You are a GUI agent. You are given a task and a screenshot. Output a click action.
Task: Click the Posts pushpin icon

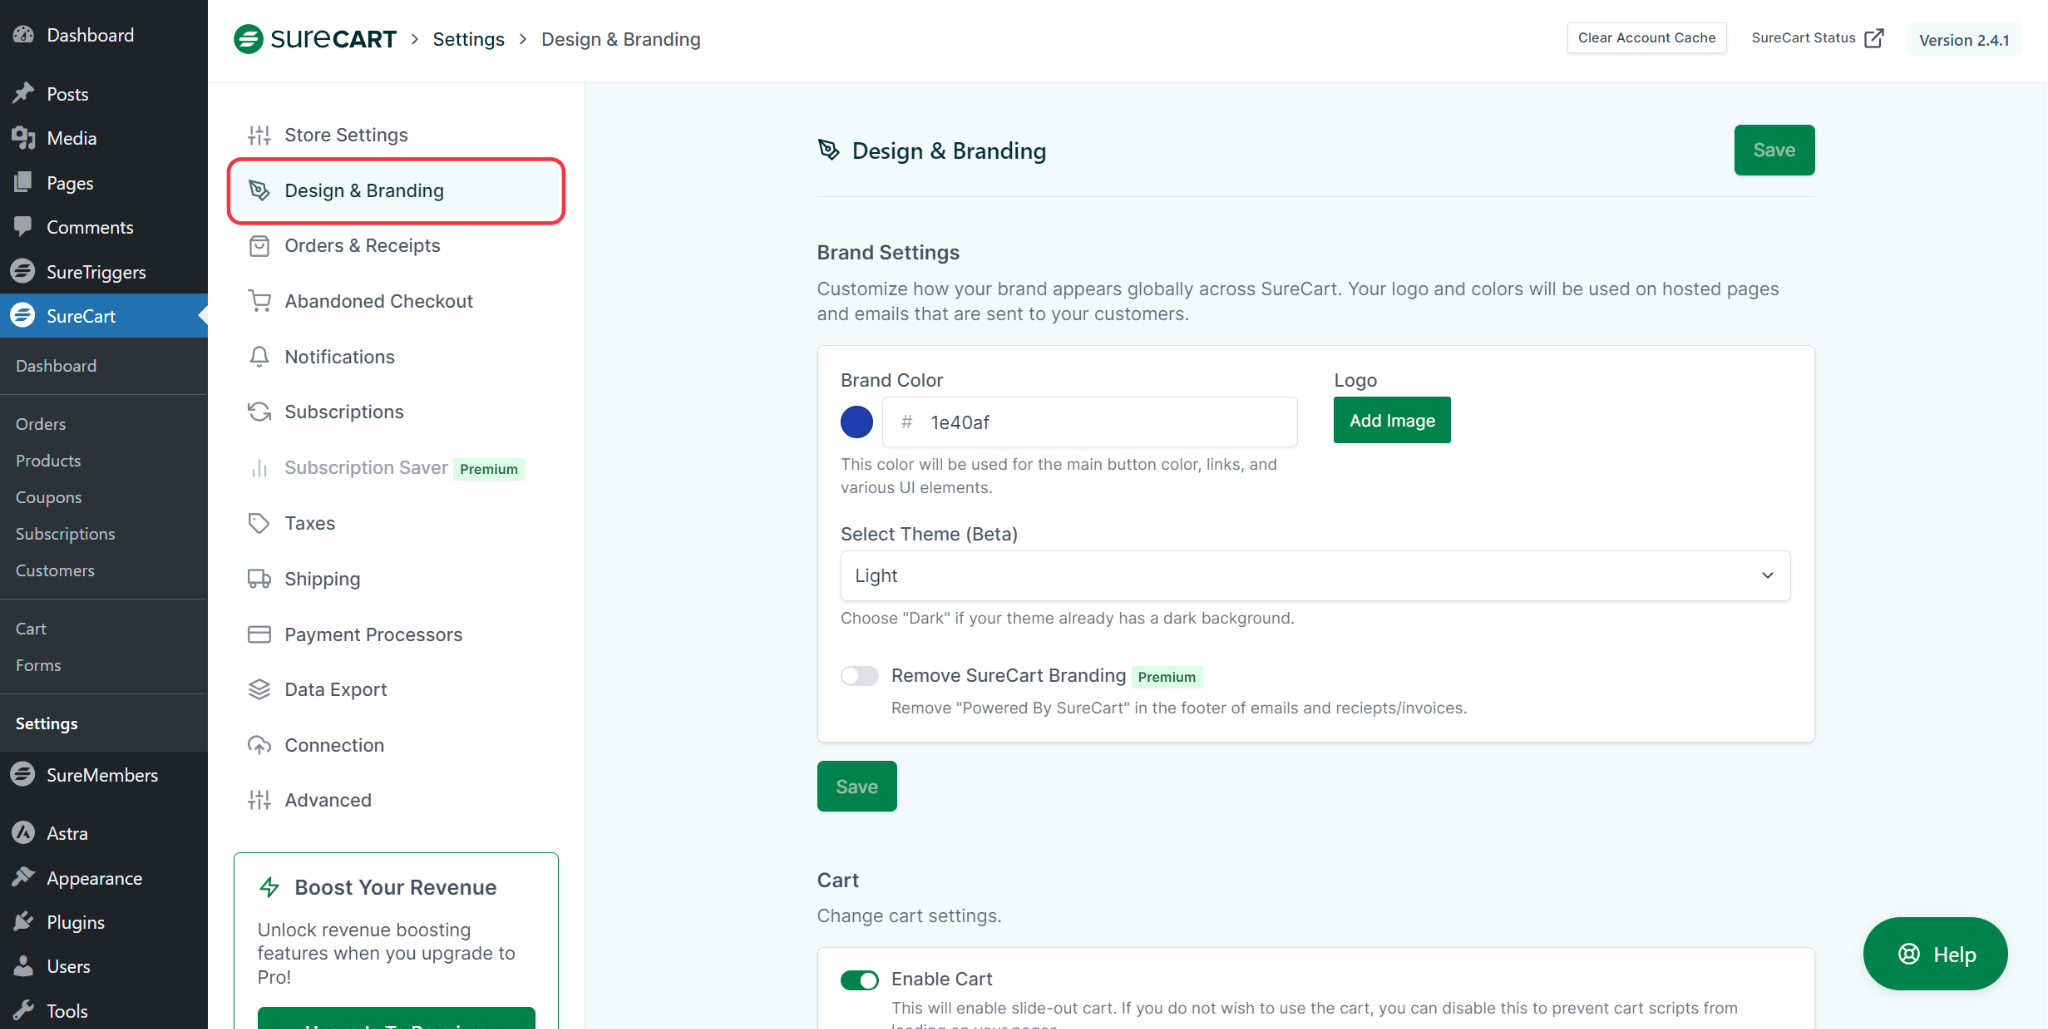[23, 93]
